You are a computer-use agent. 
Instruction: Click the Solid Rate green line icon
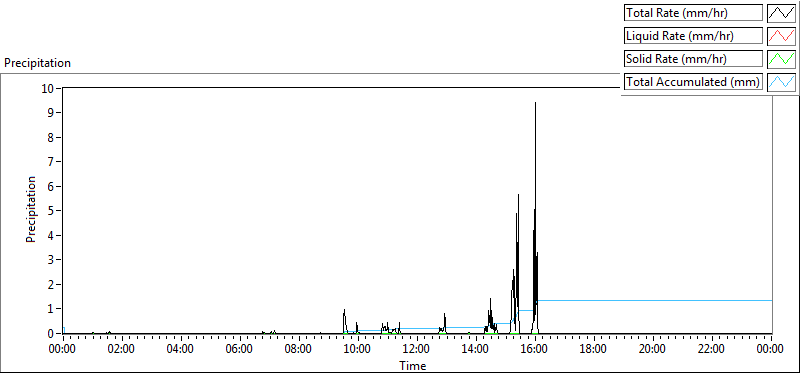coord(782,59)
